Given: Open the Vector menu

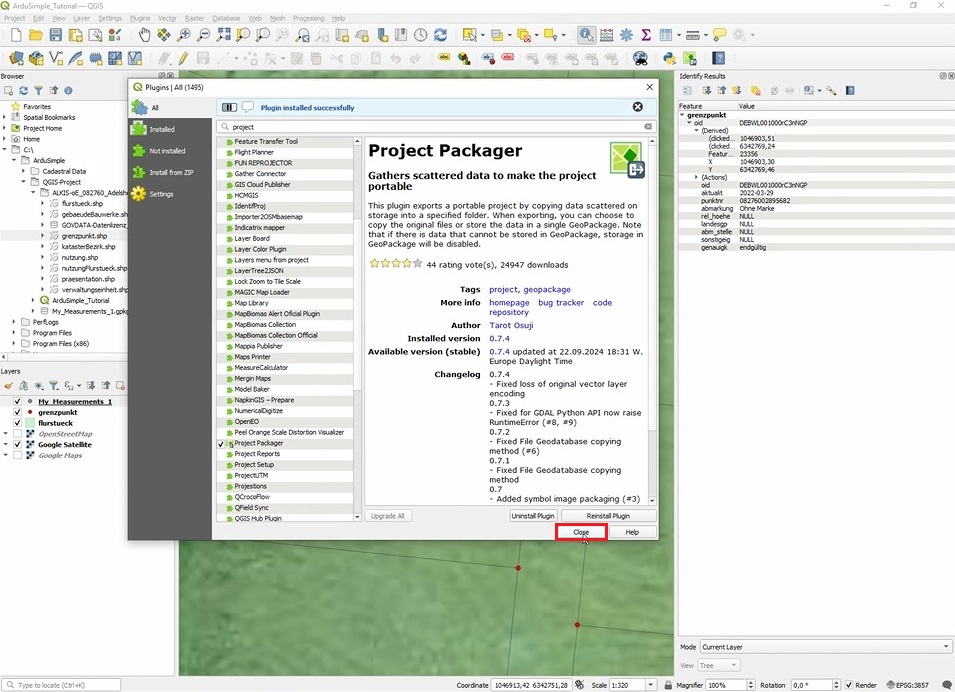Looking at the screenshot, I should tap(167, 18).
